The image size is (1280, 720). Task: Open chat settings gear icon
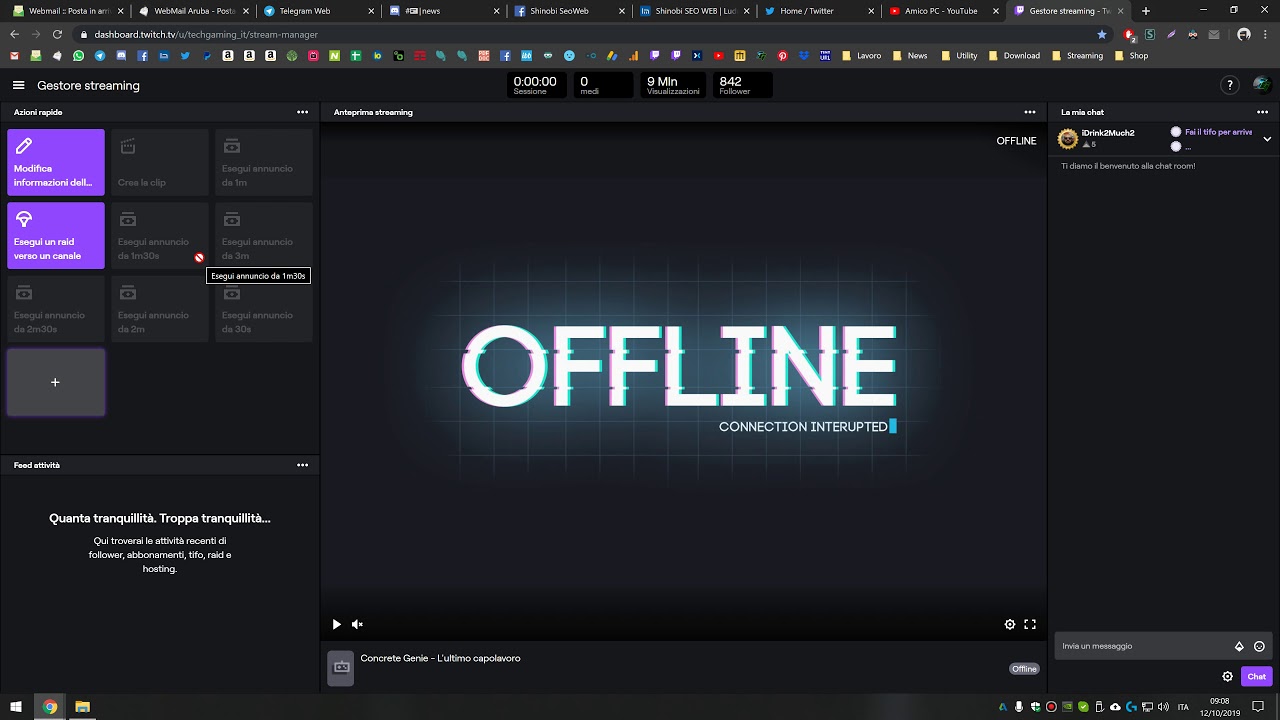pos(1228,677)
